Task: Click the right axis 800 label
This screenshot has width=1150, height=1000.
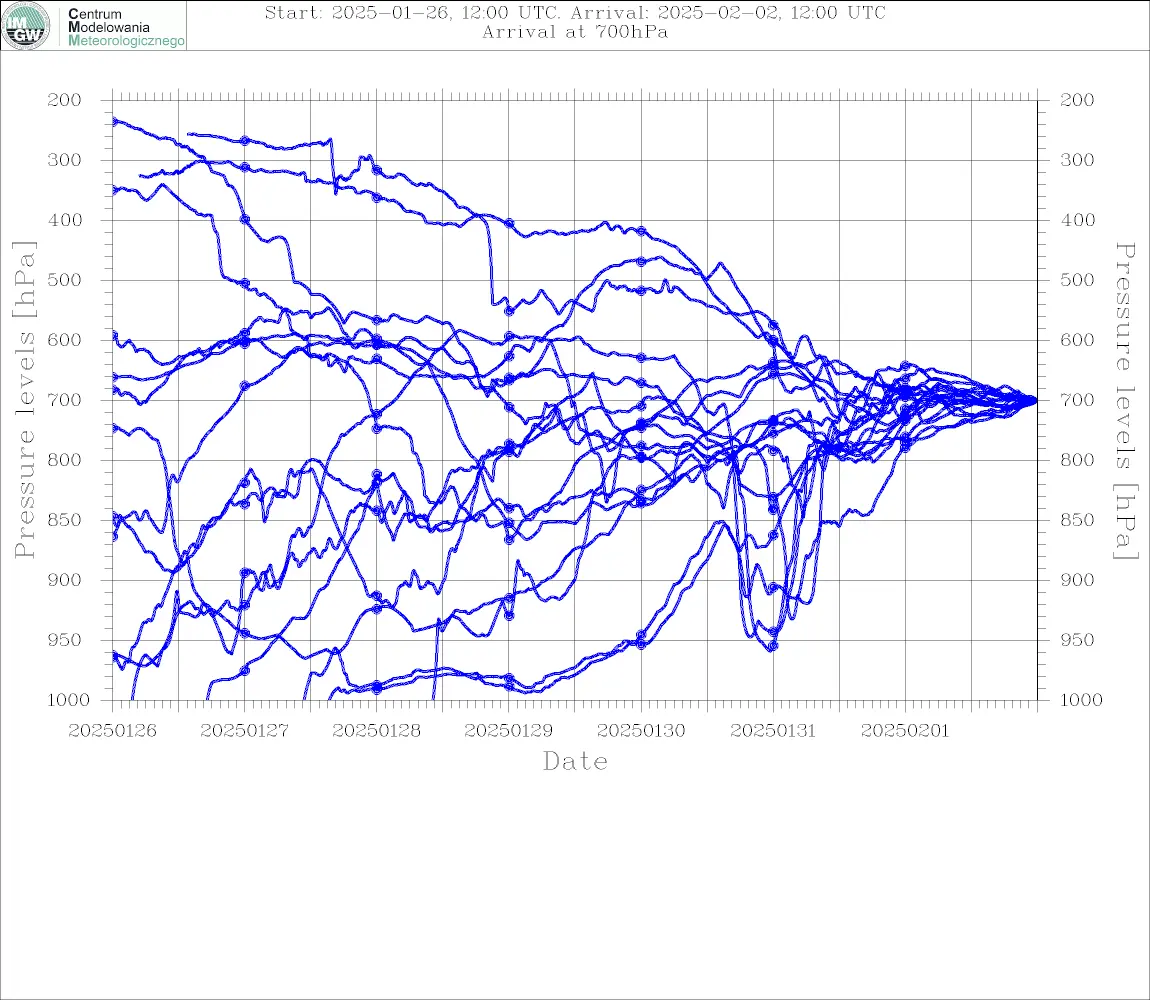Action: (x=1077, y=460)
